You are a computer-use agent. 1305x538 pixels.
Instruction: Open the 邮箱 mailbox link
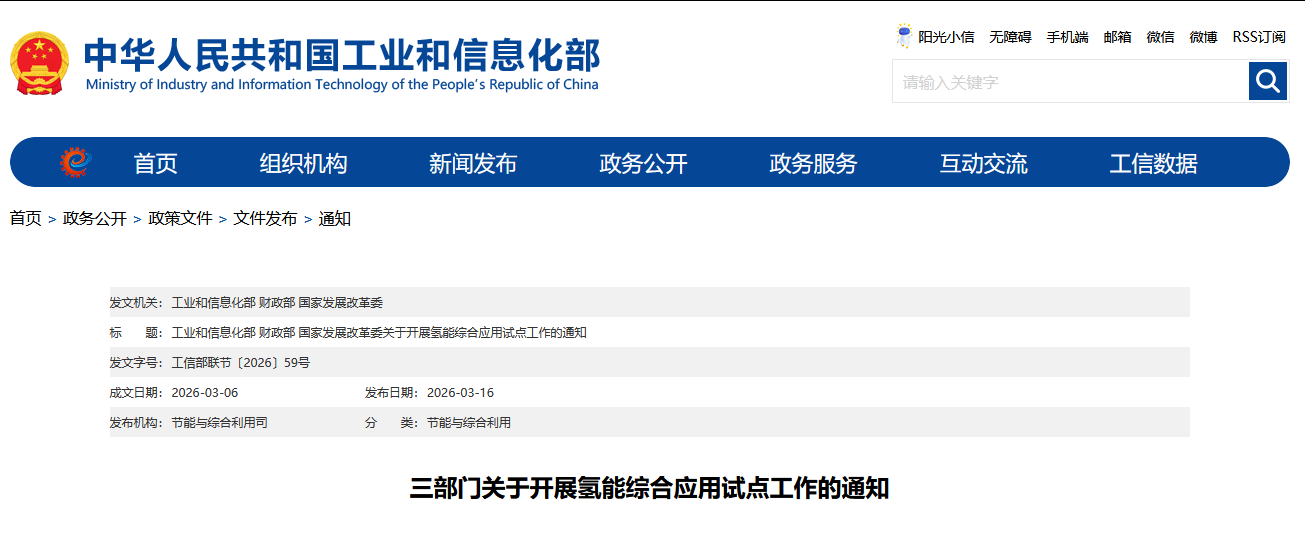tap(1117, 37)
